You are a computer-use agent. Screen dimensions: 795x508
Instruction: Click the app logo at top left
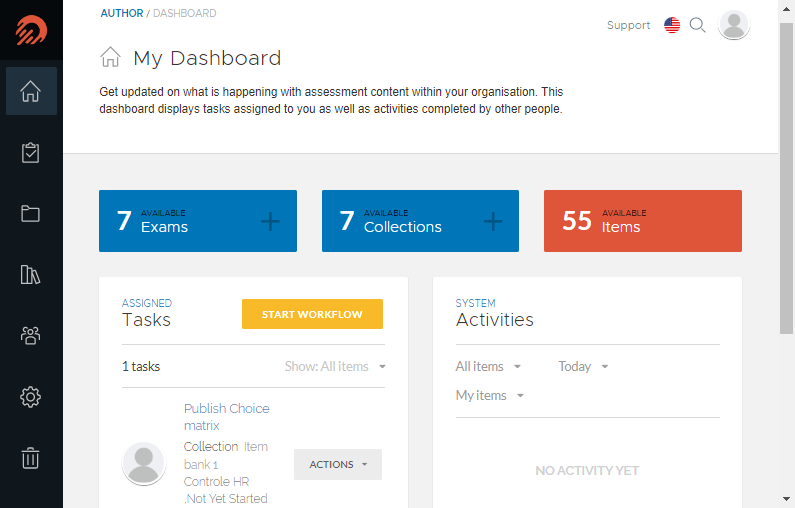pyautogui.click(x=31, y=30)
